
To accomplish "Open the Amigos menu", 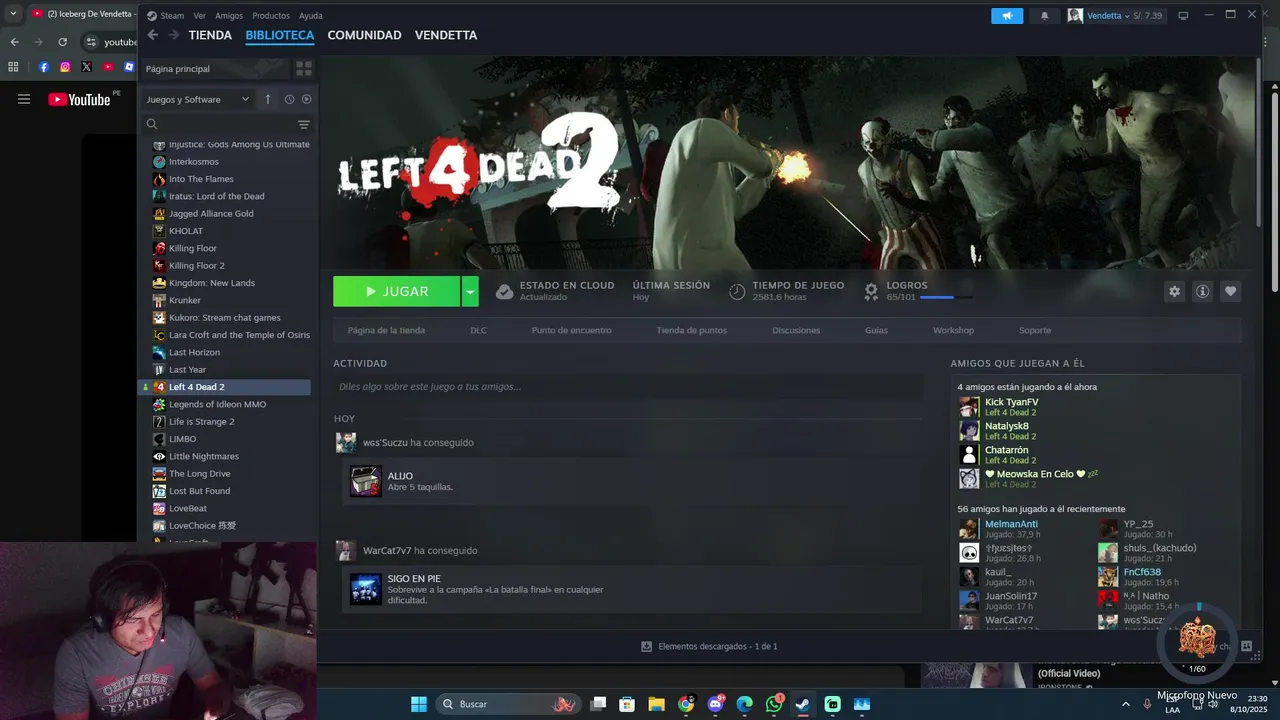I will click(x=229, y=16).
